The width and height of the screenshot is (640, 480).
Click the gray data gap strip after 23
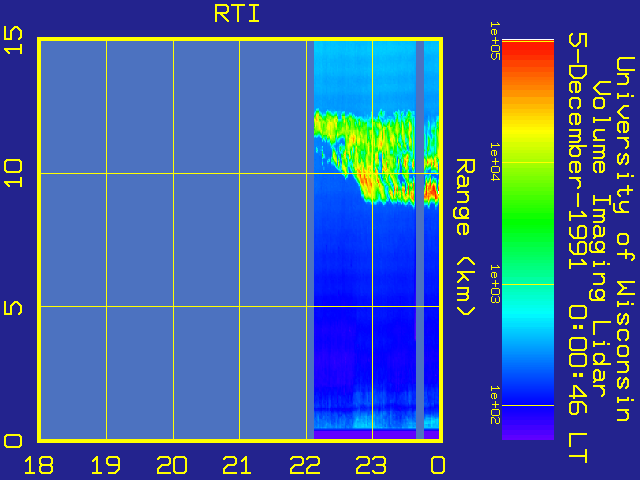pos(420,240)
